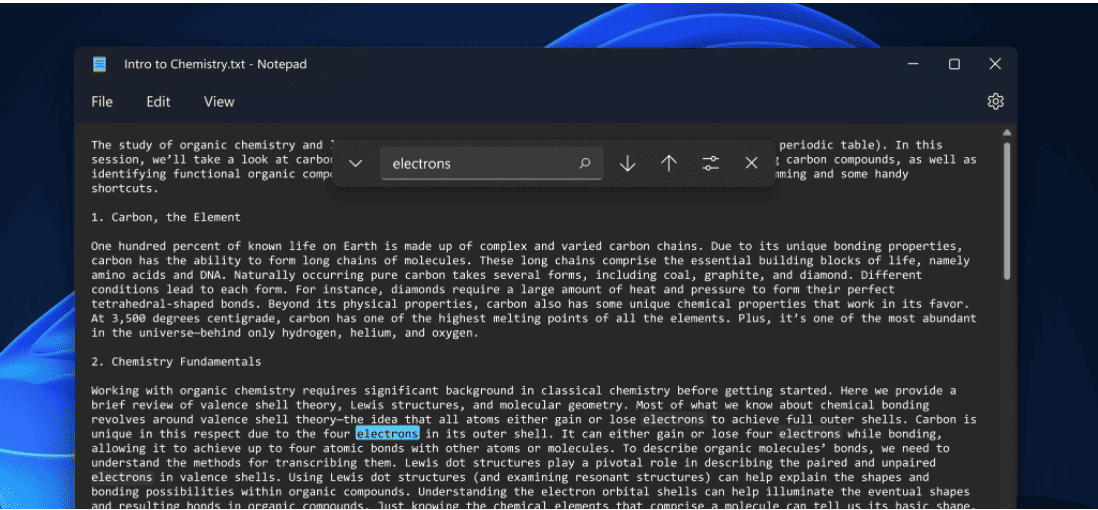Screen dimensions: 1098x510
Task: Click the line starting One hundred percent
Action: click(527, 246)
